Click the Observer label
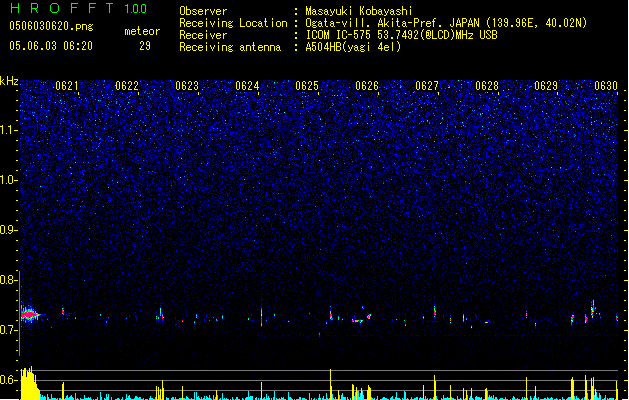629x400 pixels. click(x=203, y=11)
